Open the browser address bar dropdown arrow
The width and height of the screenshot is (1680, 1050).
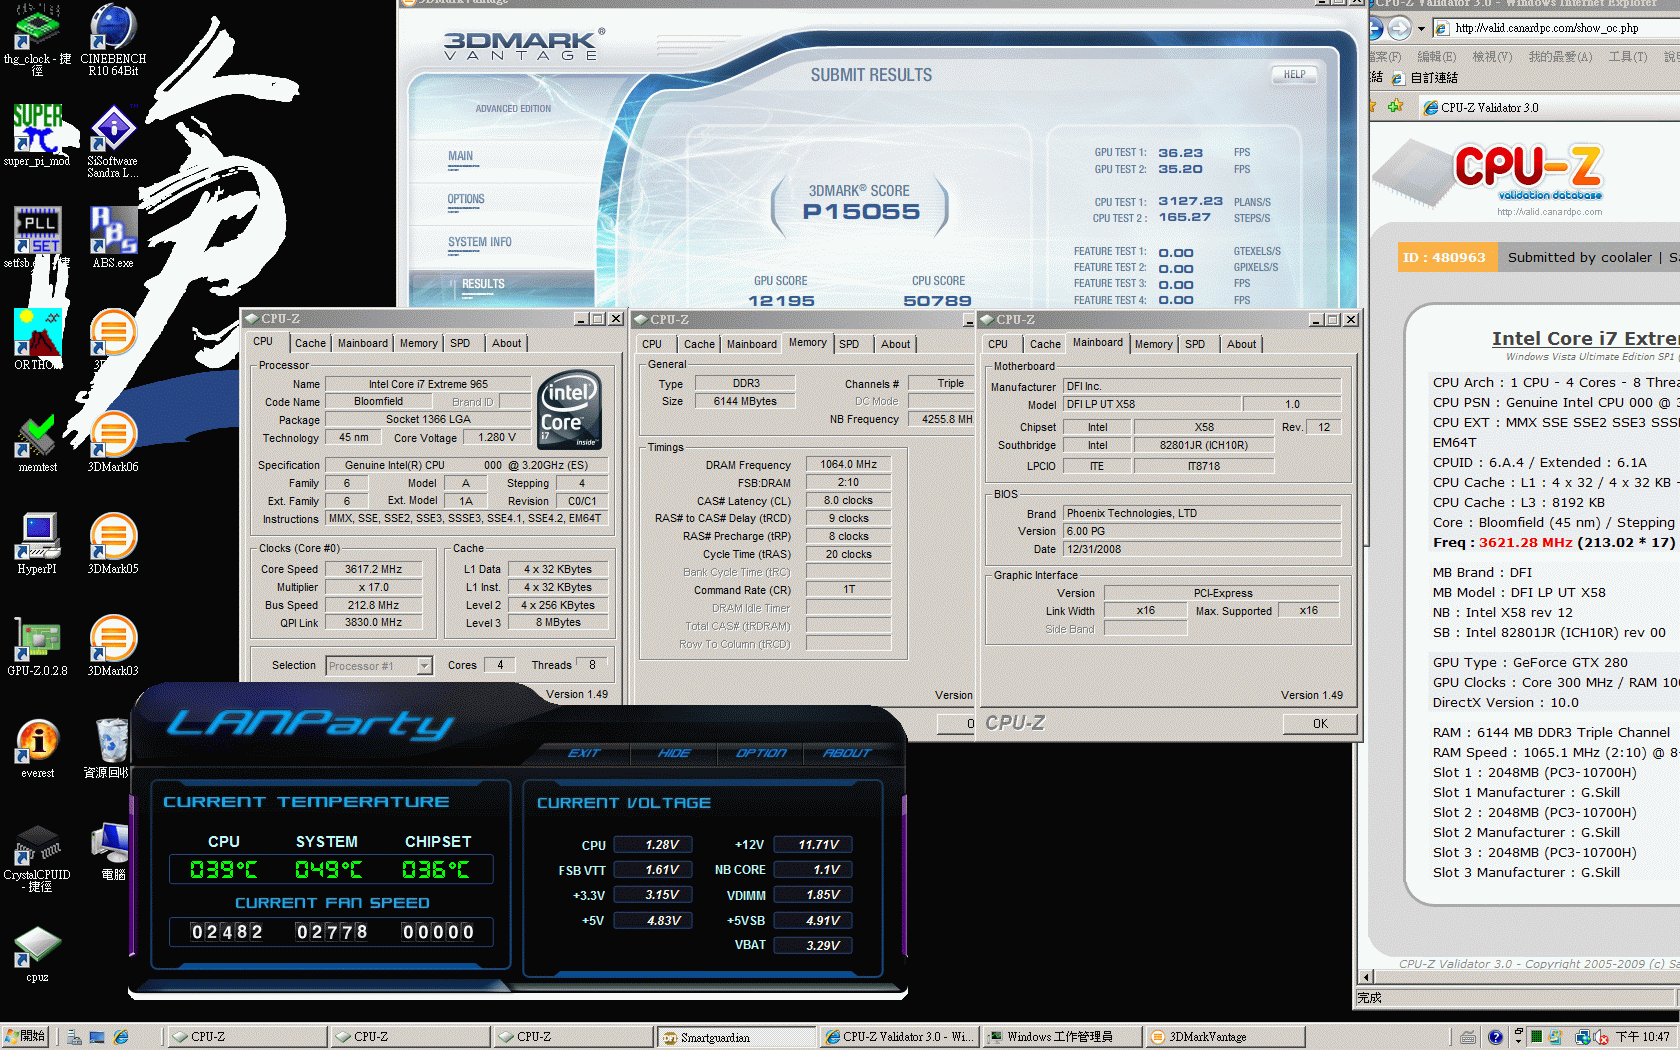pos(1421,29)
